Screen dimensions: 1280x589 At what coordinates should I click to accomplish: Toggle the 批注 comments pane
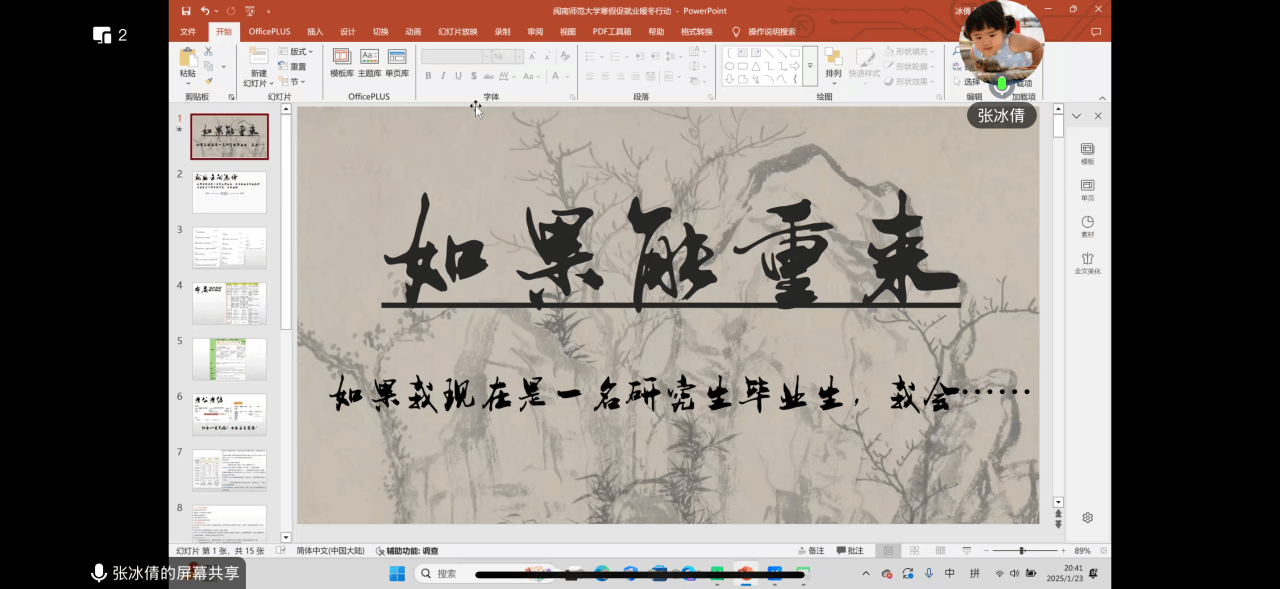click(849, 551)
